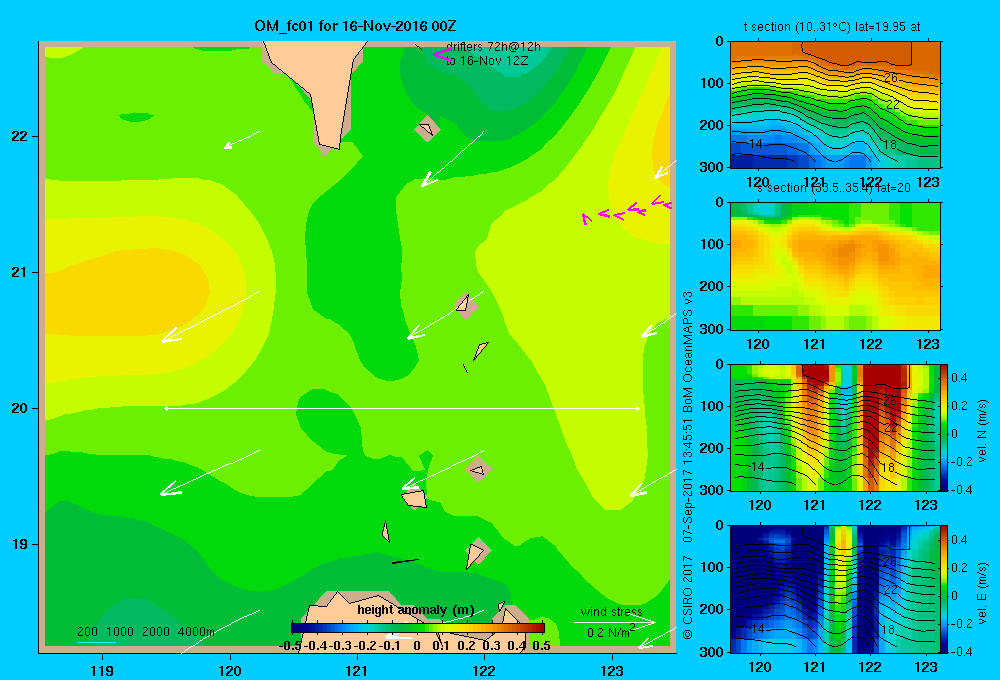Click the vel. E color scale bar
This screenshot has height=680, width=1000.
tap(944, 589)
